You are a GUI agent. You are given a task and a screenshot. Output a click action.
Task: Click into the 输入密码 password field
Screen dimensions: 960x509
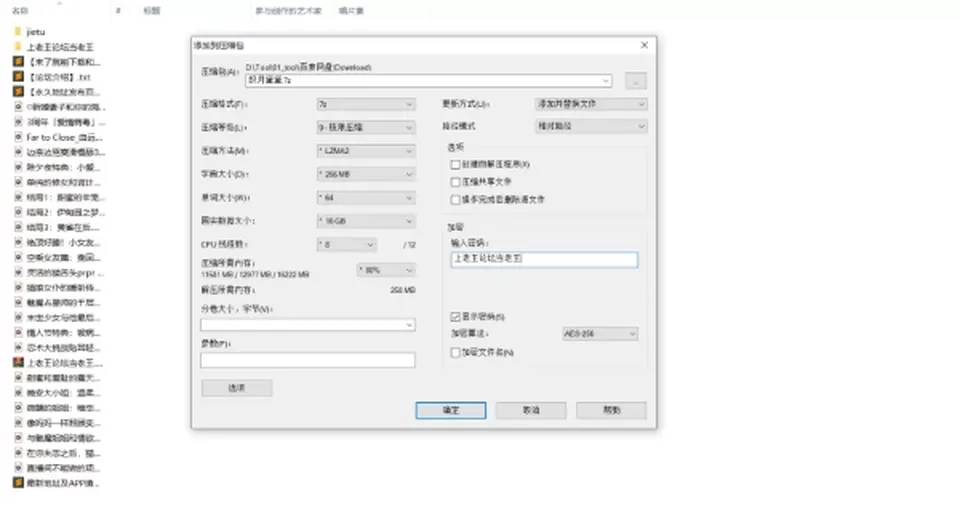click(x=544, y=260)
